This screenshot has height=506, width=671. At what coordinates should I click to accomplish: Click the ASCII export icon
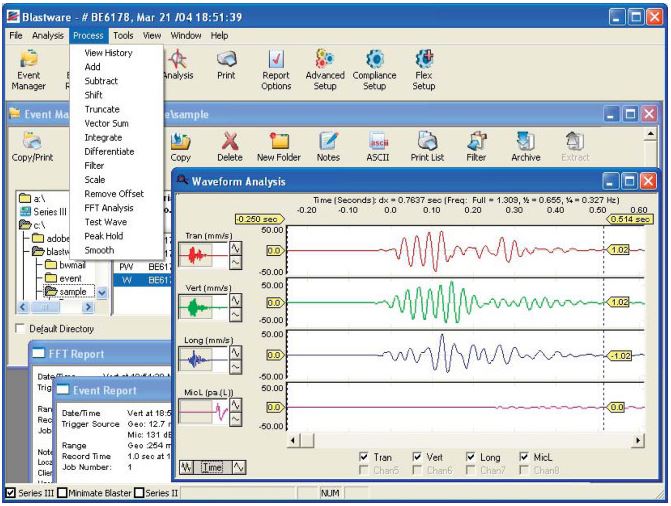(x=378, y=146)
